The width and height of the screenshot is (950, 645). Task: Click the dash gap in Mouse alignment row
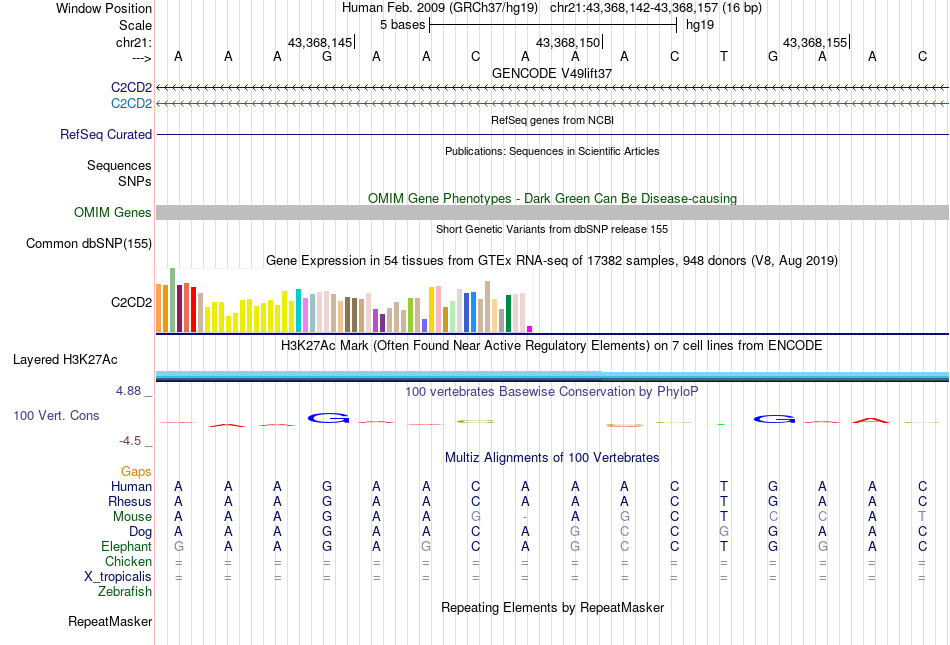click(525, 517)
